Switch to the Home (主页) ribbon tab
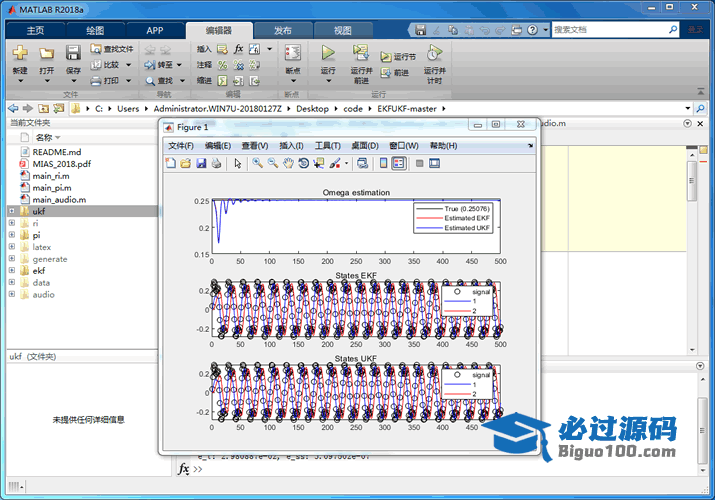 [x=35, y=31]
